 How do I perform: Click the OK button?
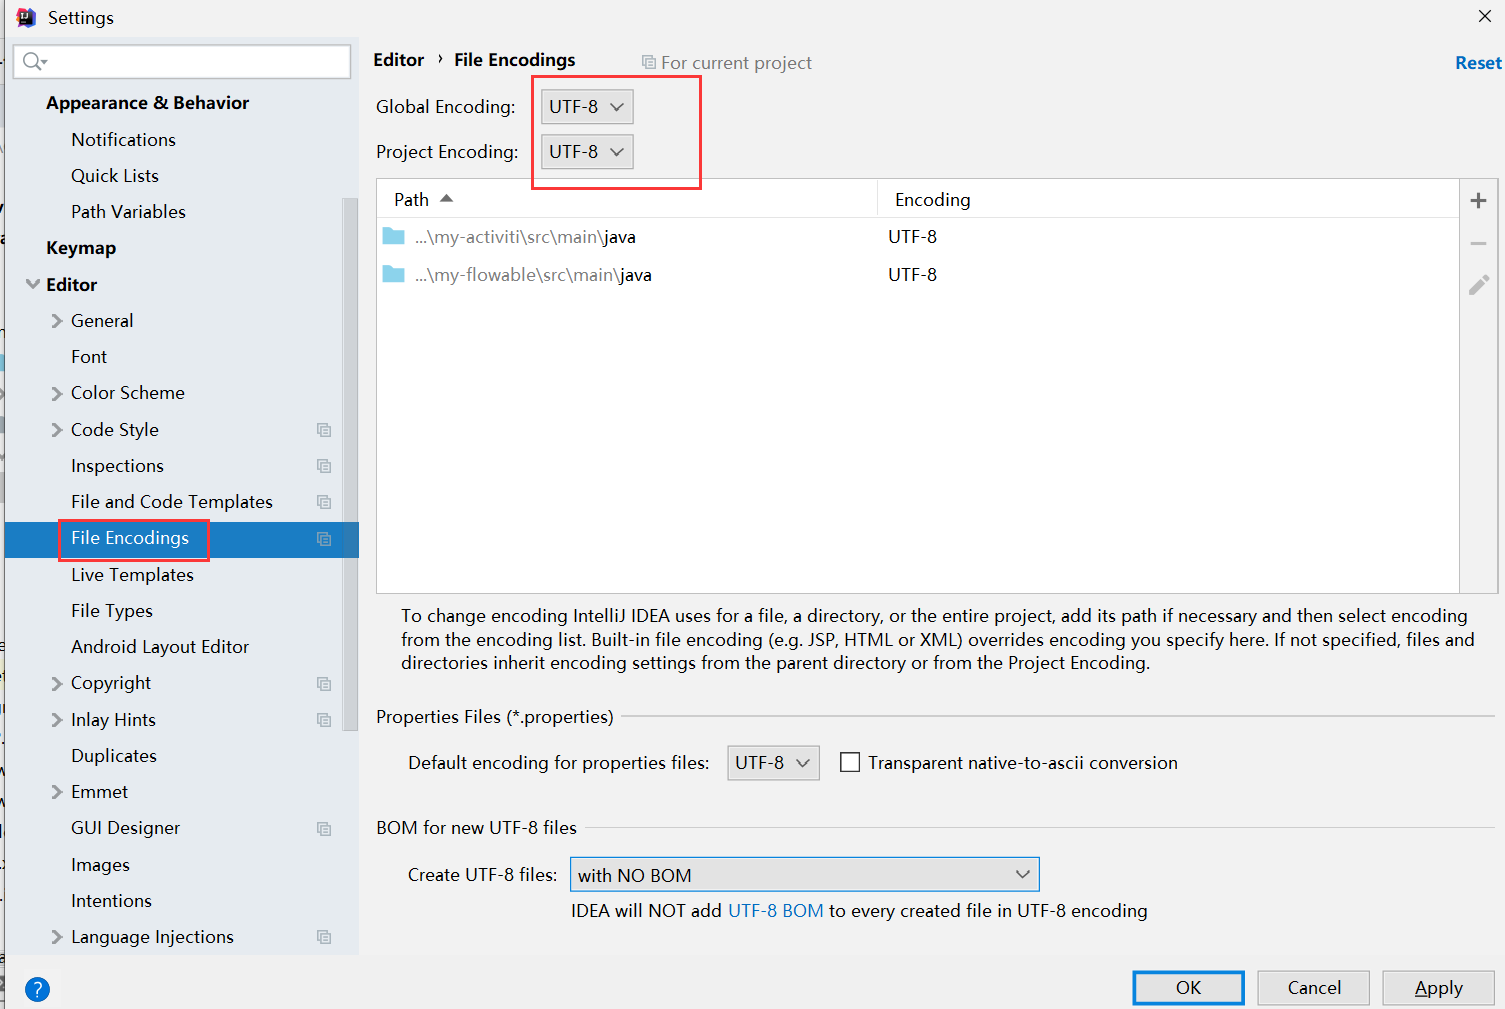tap(1188, 988)
